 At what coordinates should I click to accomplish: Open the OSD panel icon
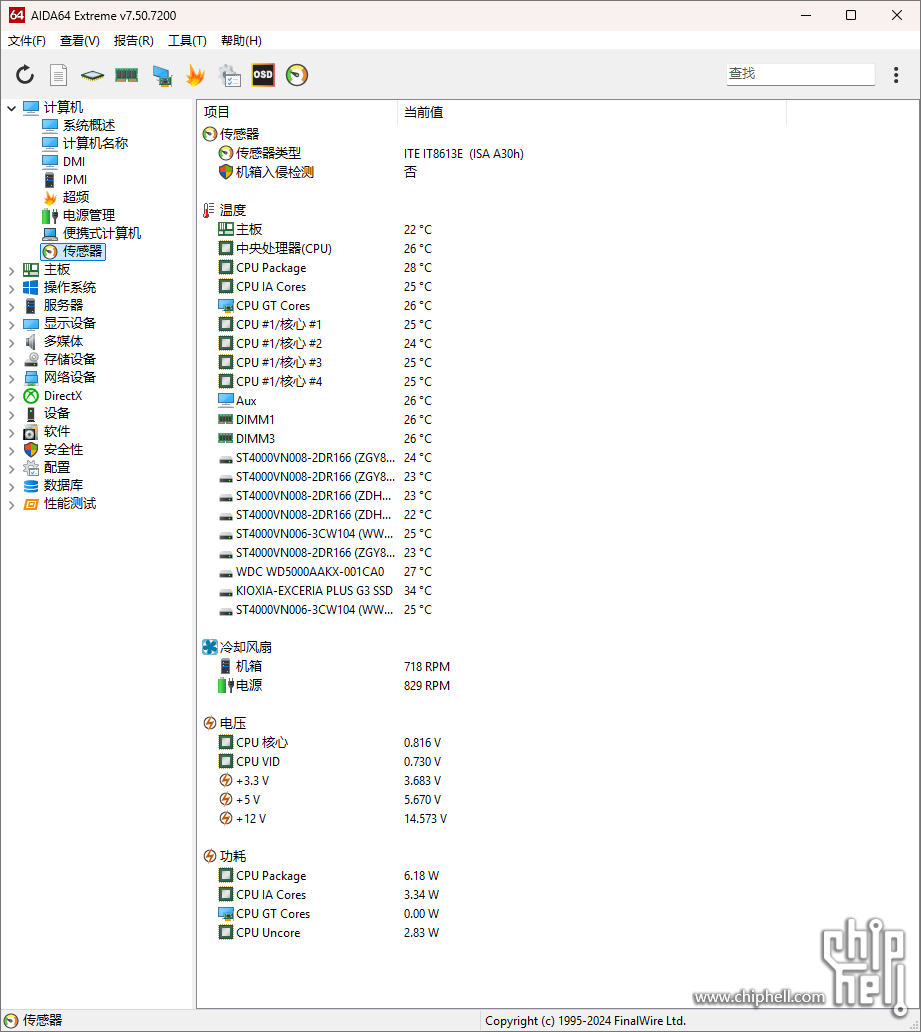tap(263, 75)
